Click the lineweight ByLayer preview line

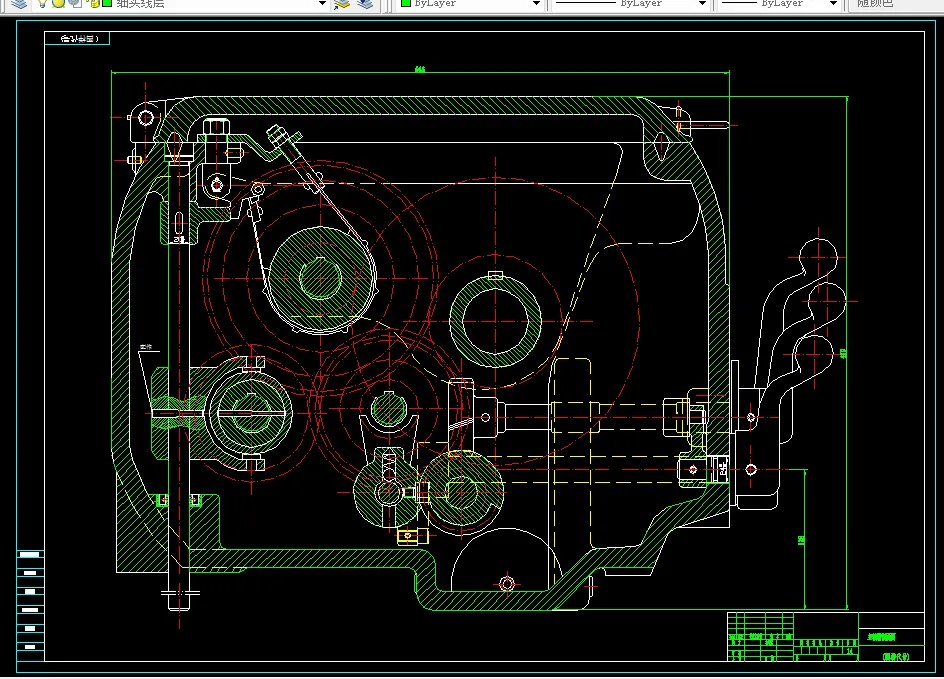[740, 4]
